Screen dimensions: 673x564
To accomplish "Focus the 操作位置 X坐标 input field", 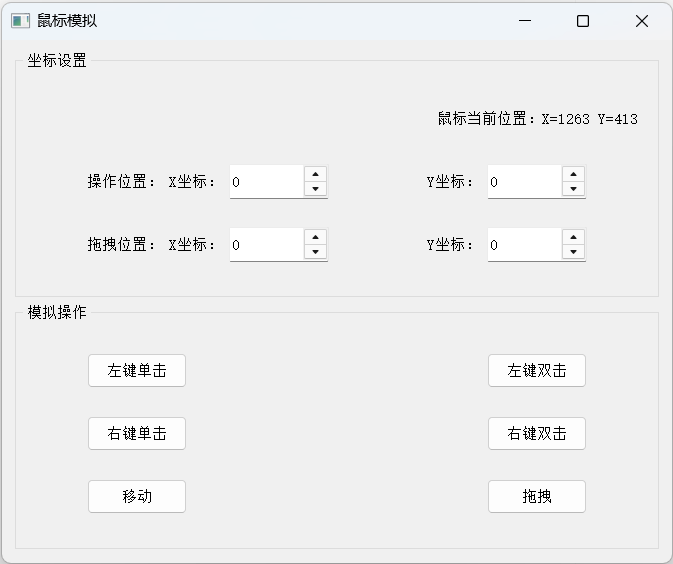I will pyautogui.click(x=267, y=182).
